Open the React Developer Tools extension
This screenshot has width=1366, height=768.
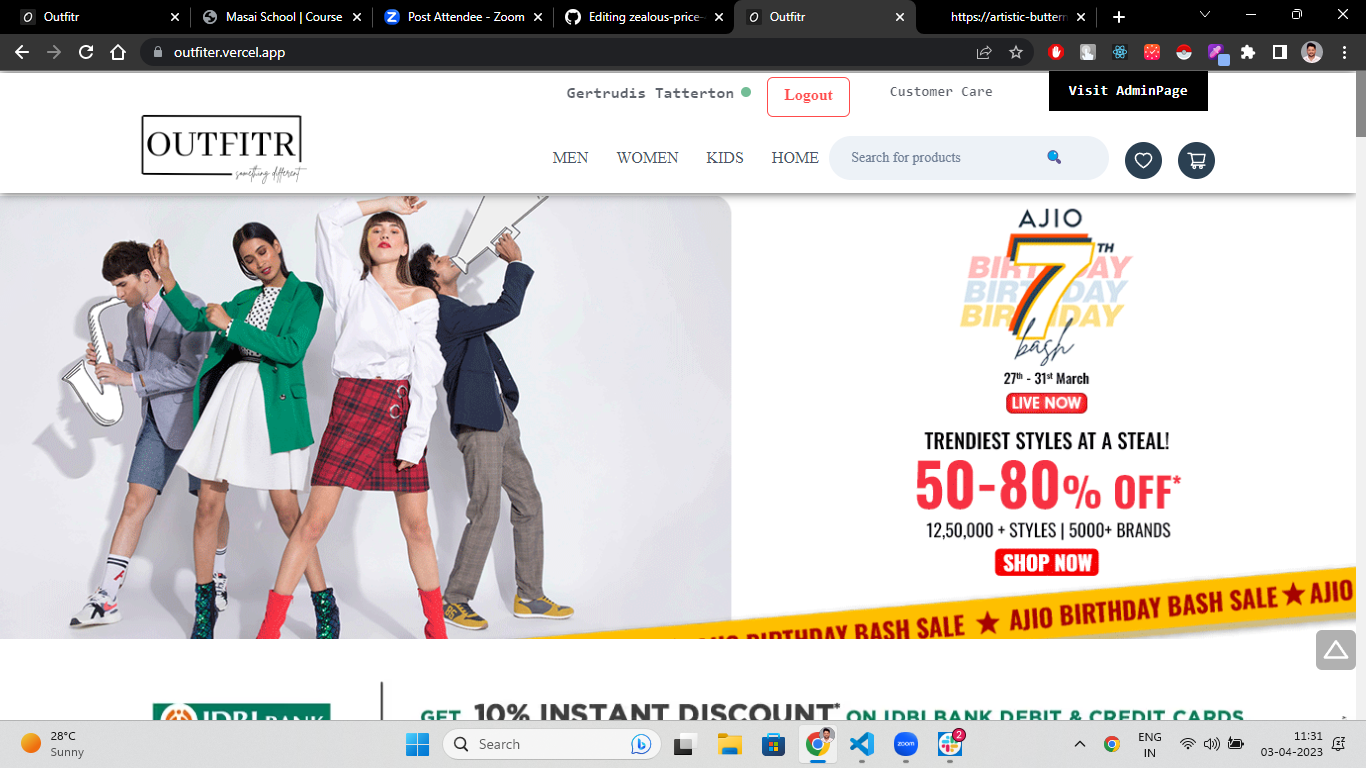(1120, 52)
